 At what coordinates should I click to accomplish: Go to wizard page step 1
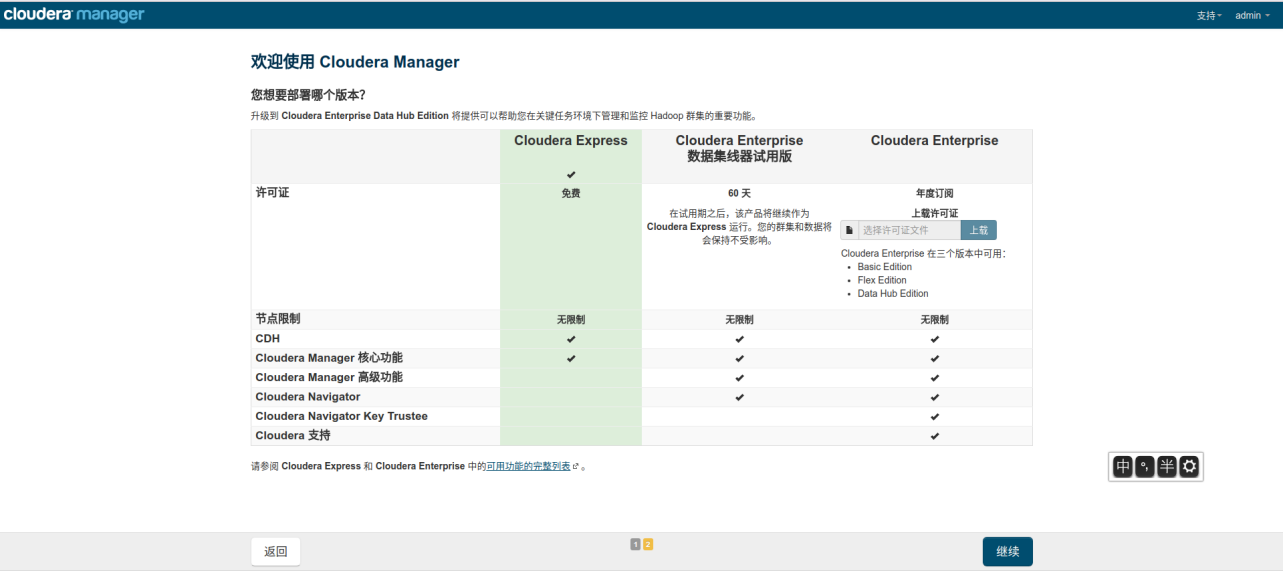pyautogui.click(x=635, y=544)
